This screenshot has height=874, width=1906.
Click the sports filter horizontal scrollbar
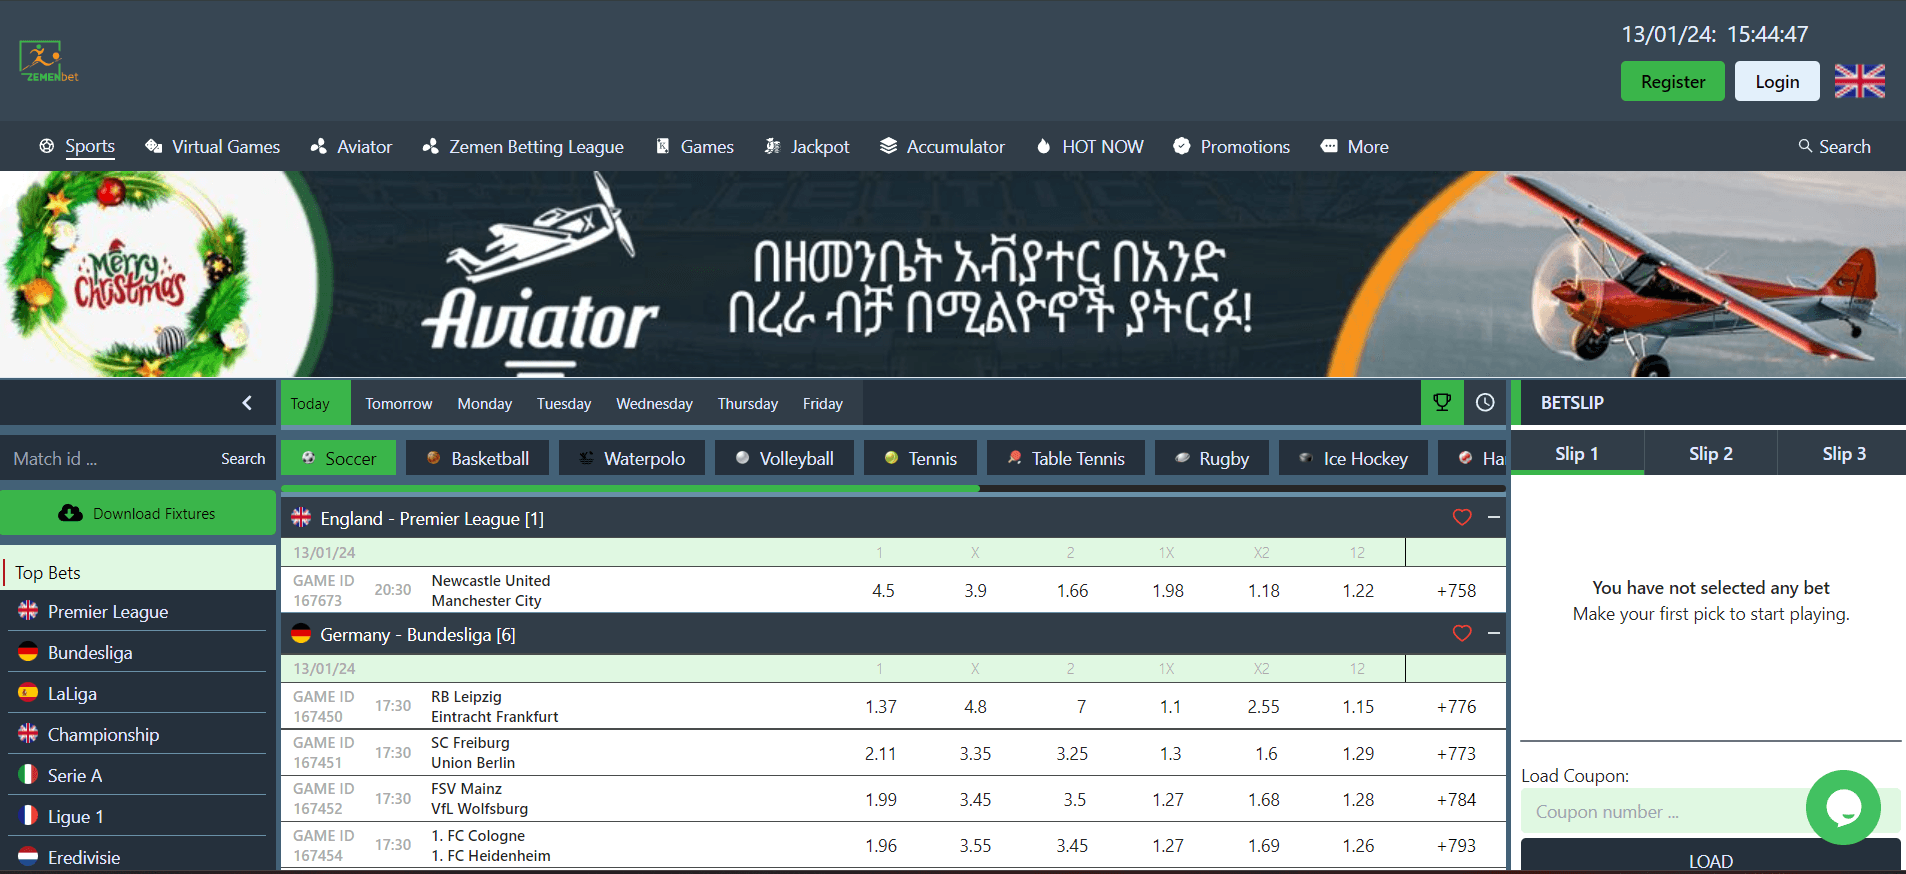pyautogui.click(x=630, y=488)
